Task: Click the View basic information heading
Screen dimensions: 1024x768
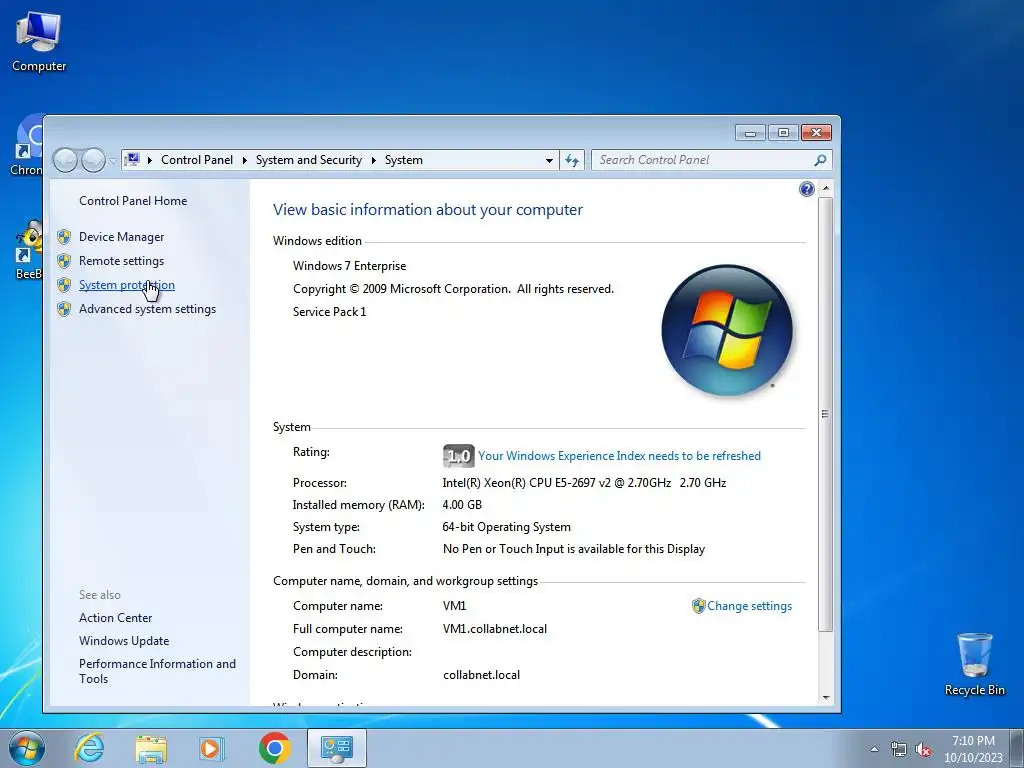Action: [428, 210]
